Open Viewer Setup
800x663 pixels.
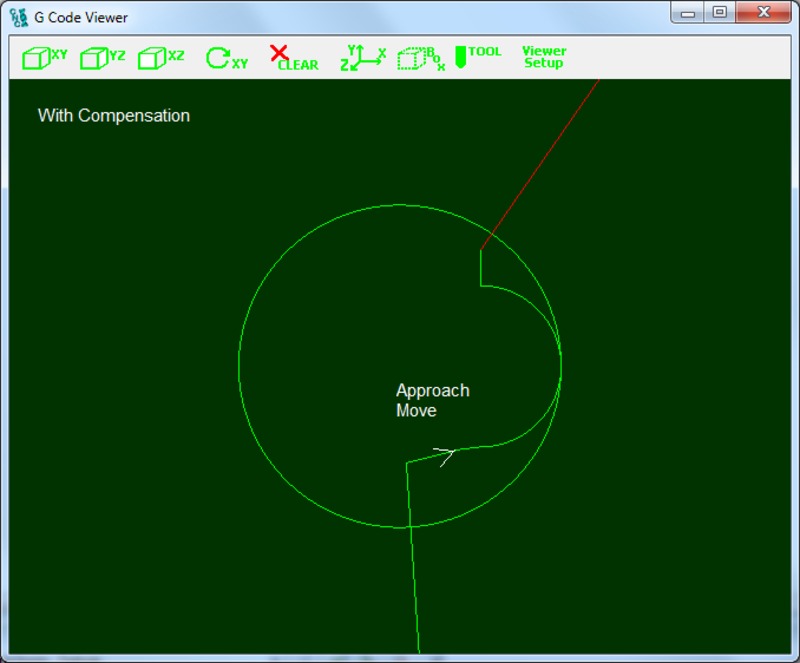point(544,57)
